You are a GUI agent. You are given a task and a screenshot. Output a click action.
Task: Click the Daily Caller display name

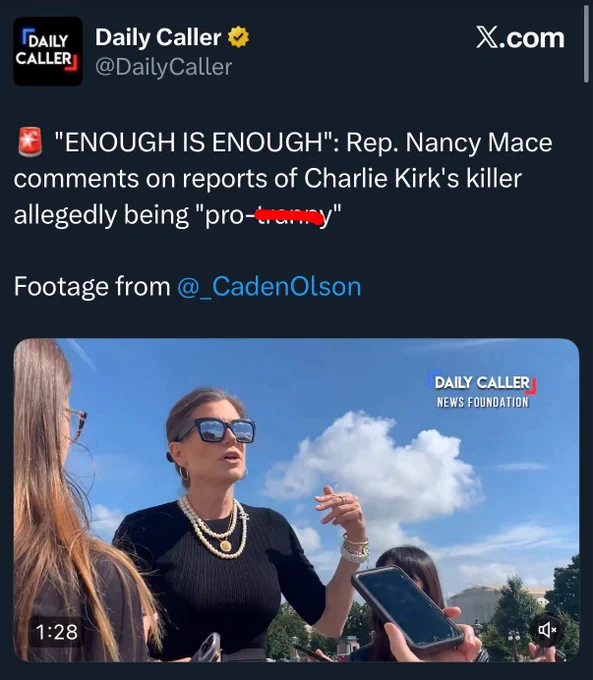[158, 37]
